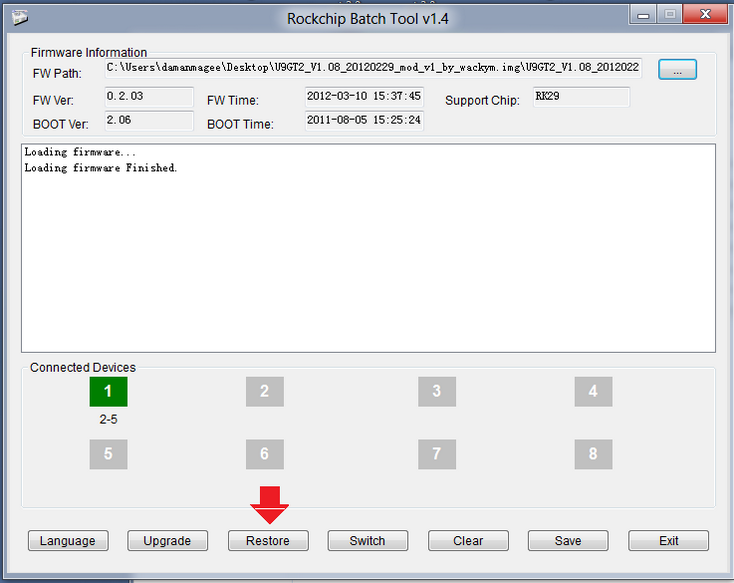Click the FW Ver field showing 0.2.03
The height and width of the screenshot is (583, 734).
[x=149, y=97]
